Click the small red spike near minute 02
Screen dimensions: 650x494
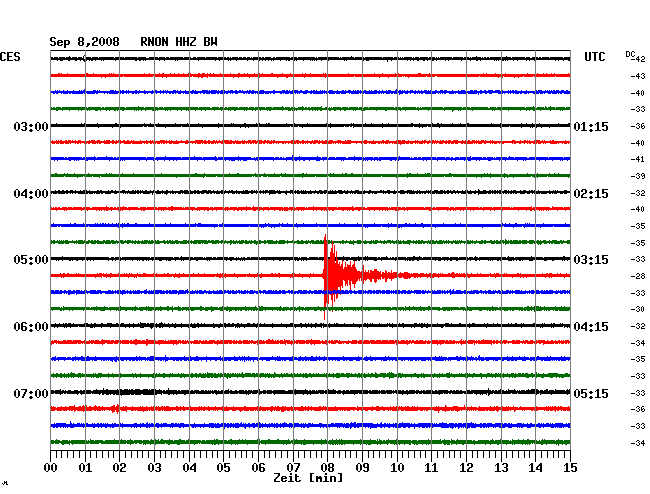click(x=115, y=409)
